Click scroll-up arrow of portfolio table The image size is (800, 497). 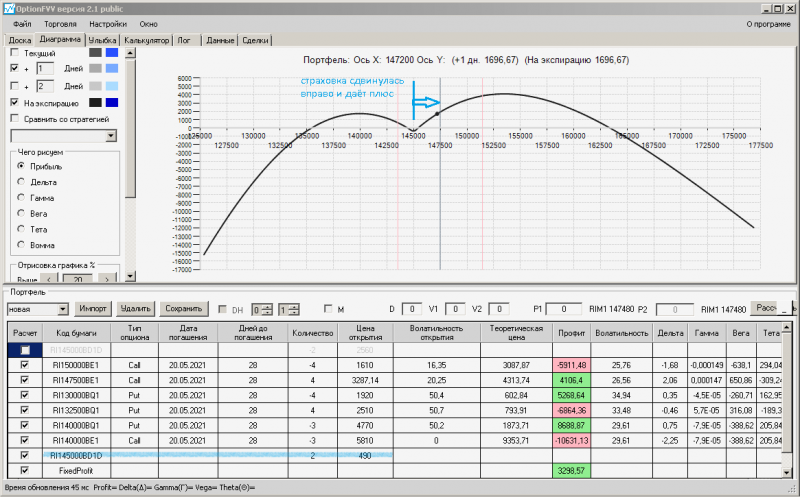[784, 329]
